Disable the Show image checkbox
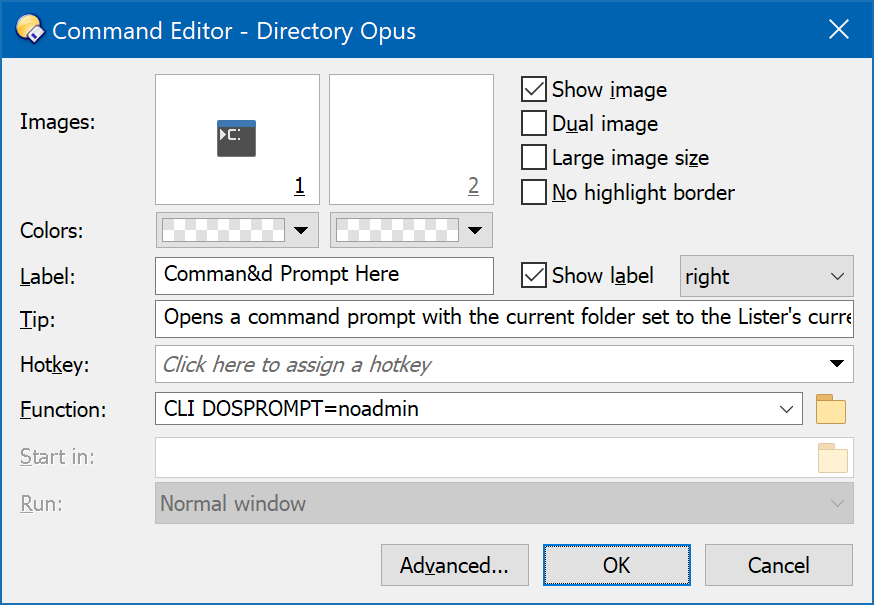This screenshot has height=605, width=874. (533, 89)
